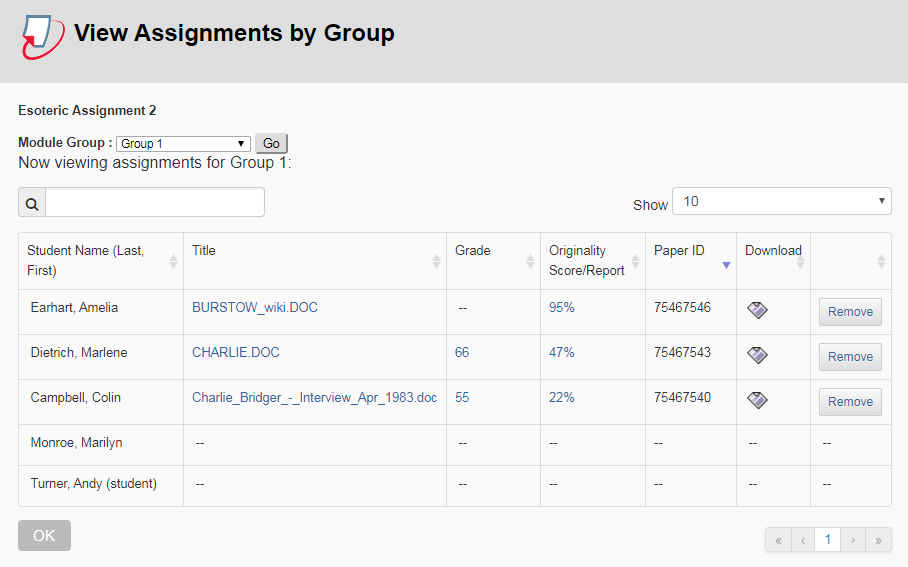This screenshot has height=567, width=908.
Task: Sort by Paper ID sort arrow
Action: 726,265
